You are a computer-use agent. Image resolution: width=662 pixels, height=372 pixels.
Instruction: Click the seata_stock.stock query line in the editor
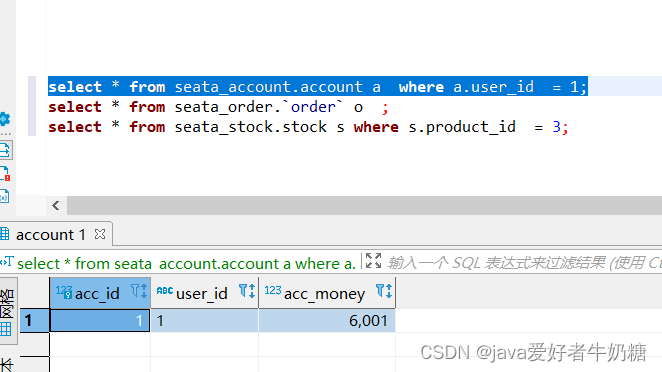[x=308, y=127]
